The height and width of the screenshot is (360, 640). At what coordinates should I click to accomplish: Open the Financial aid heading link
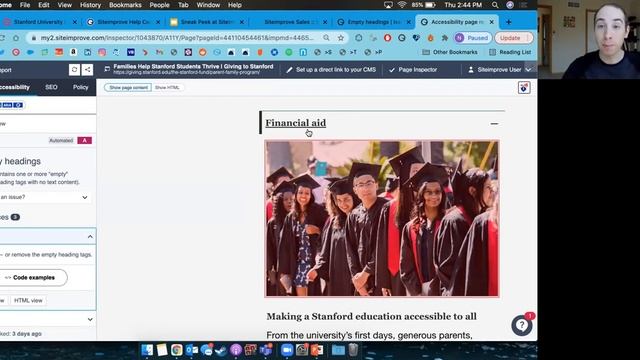pyautogui.click(x=296, y=123)
